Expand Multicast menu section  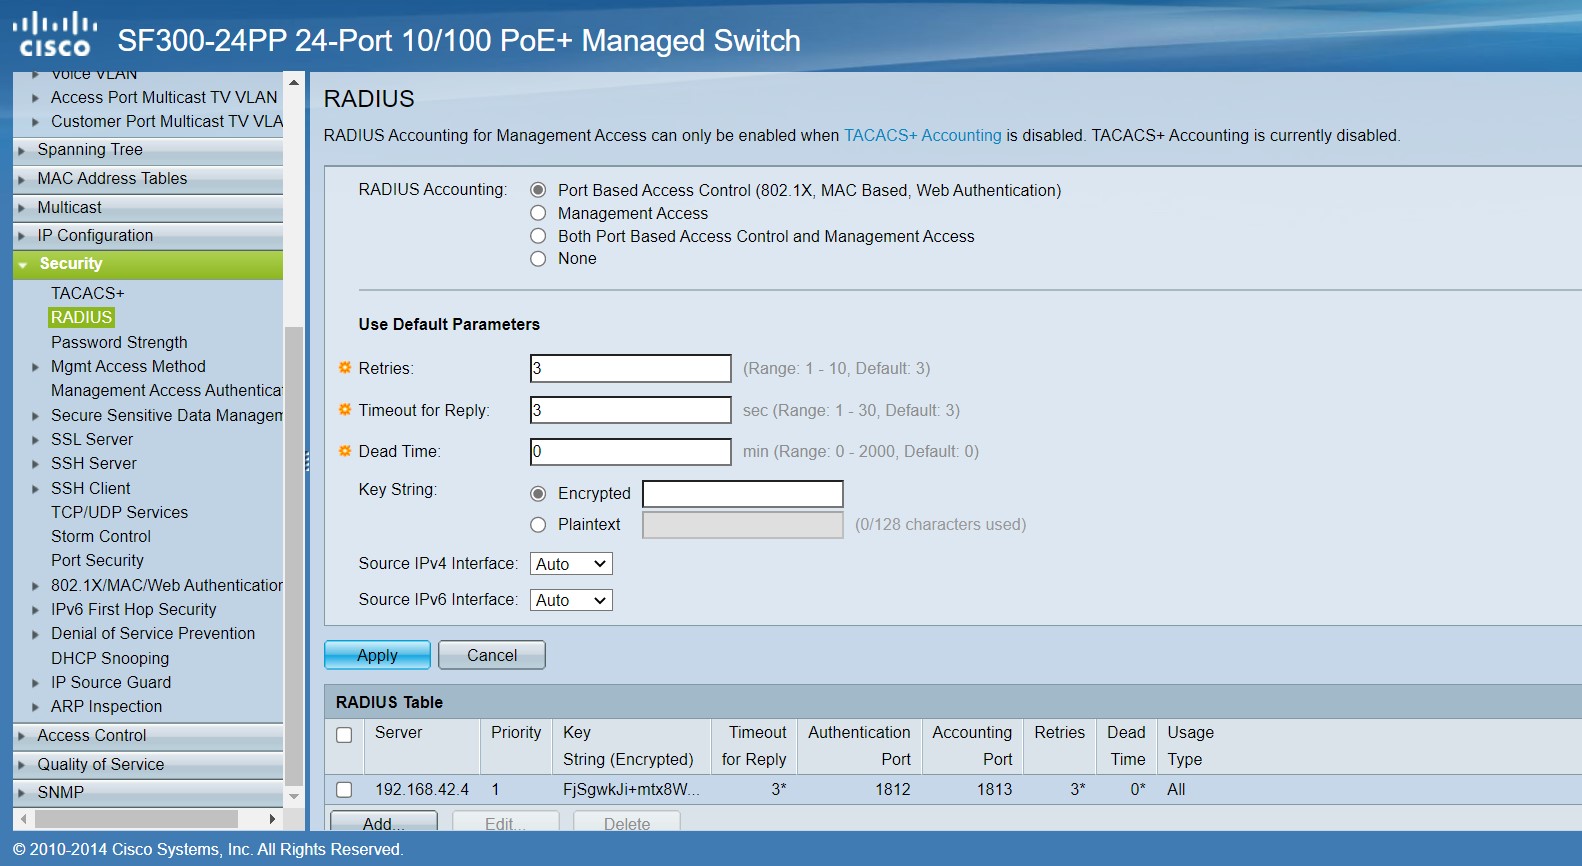click(x=148, y=208)
